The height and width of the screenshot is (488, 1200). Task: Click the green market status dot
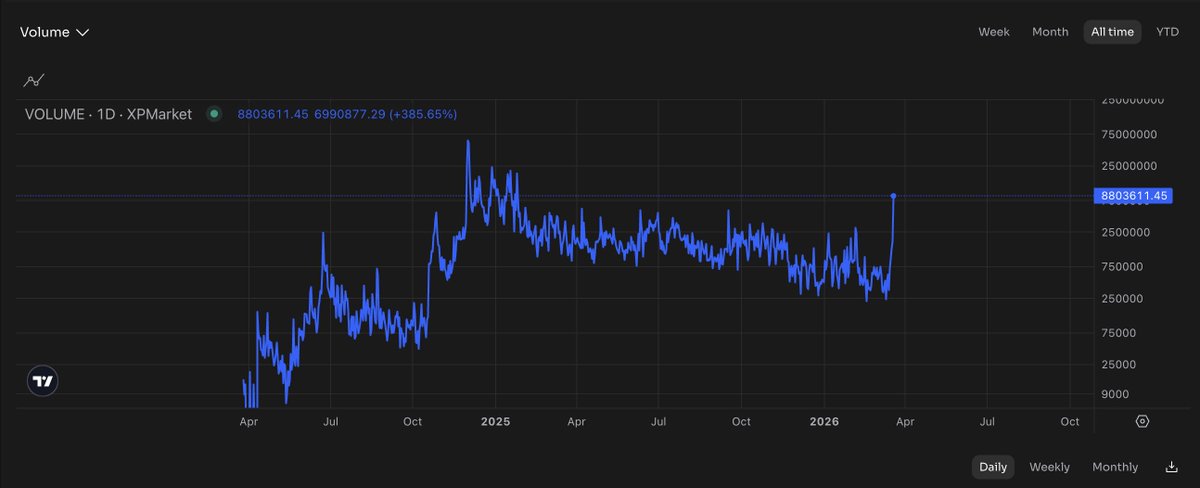coord(213,114)
